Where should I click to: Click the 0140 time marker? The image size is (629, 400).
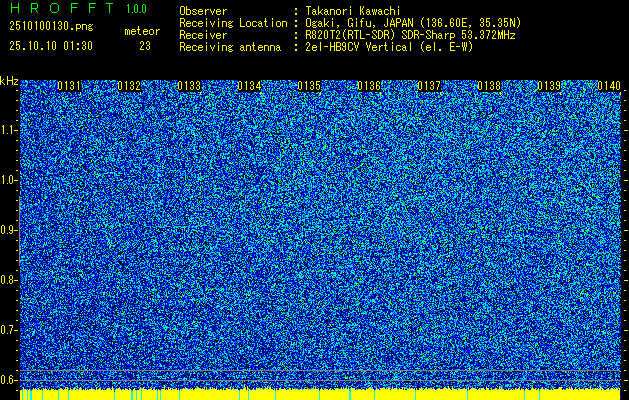609,86
